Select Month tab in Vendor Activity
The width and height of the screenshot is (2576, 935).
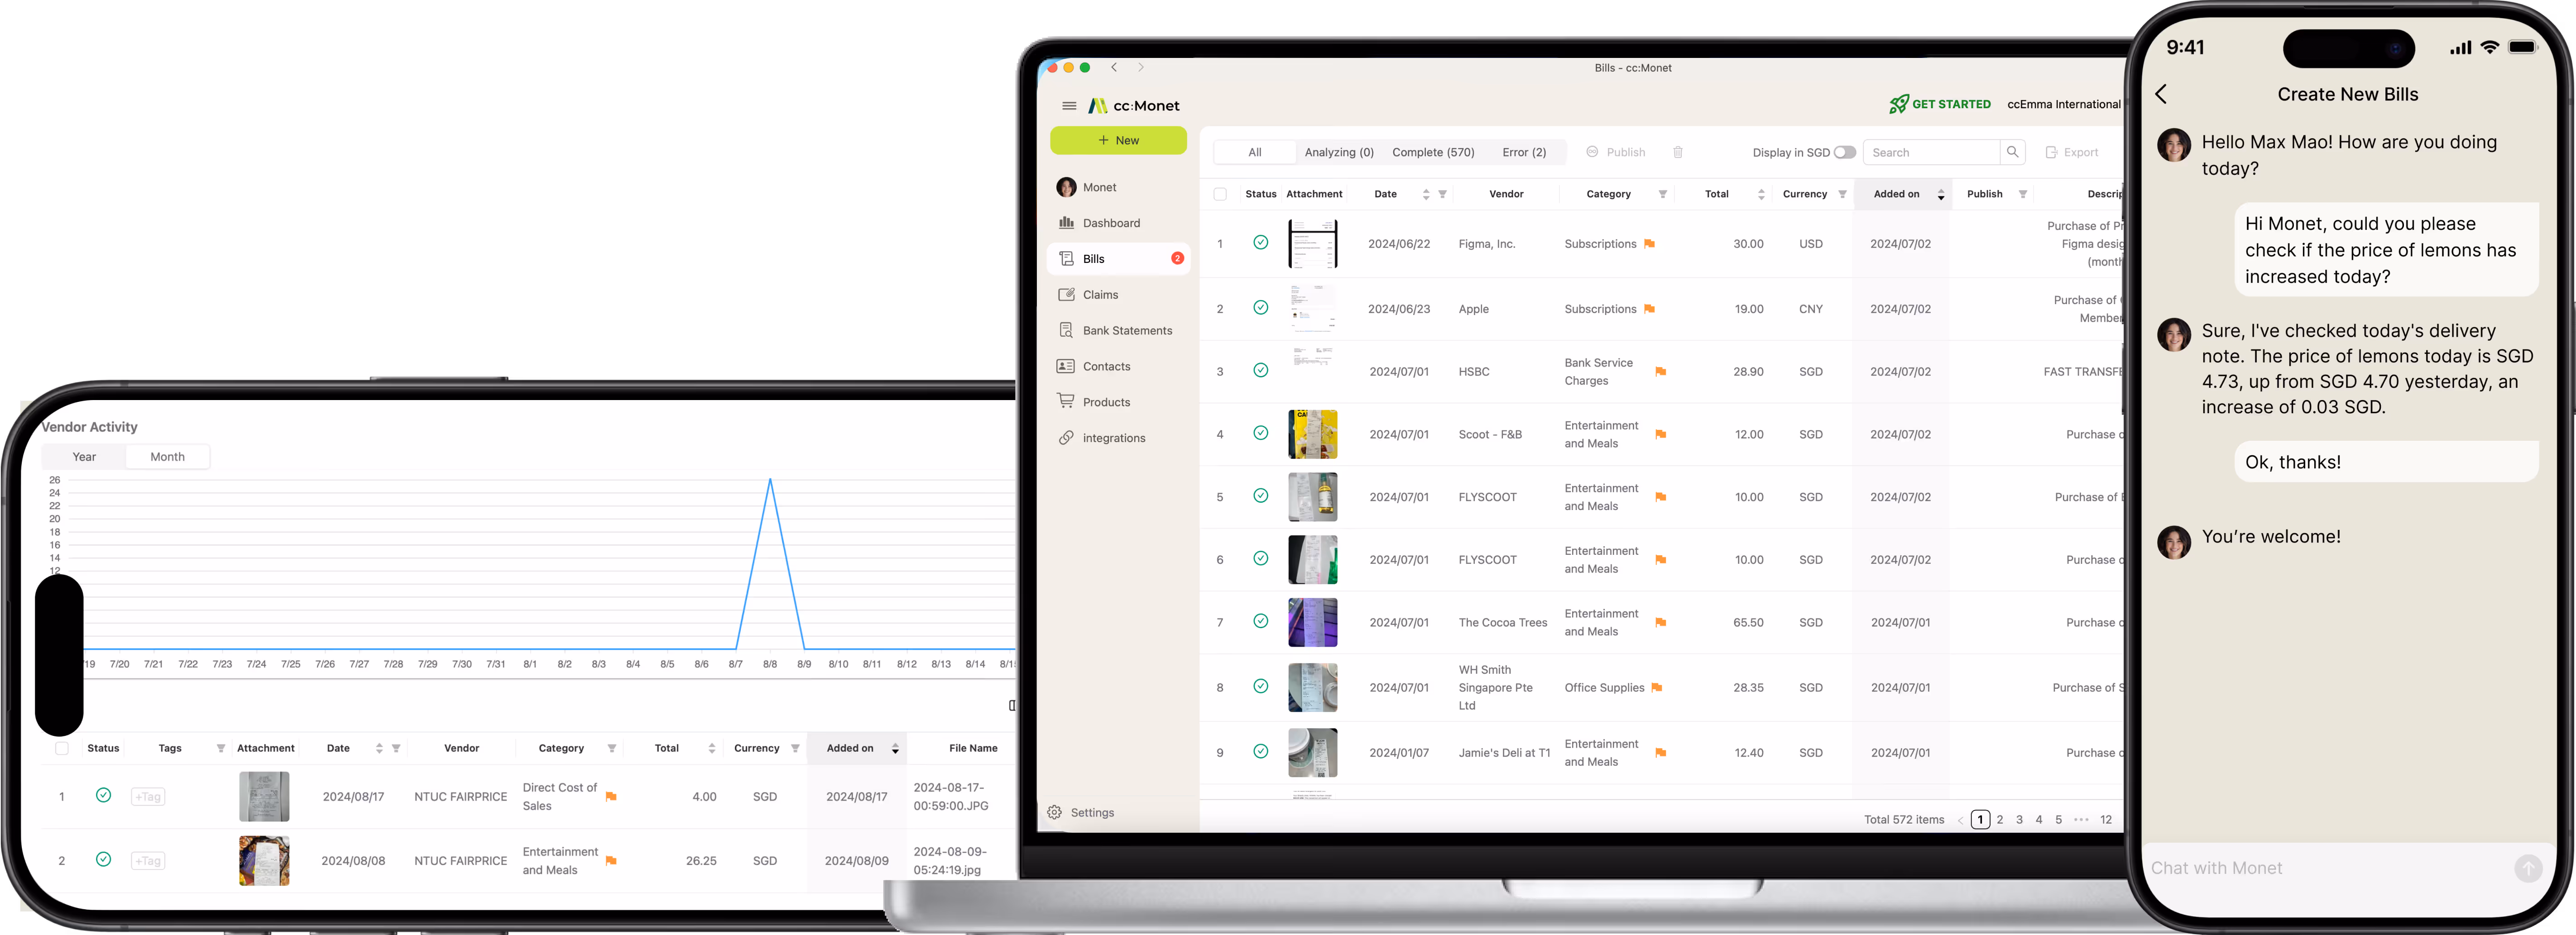[x=167, y=457]
